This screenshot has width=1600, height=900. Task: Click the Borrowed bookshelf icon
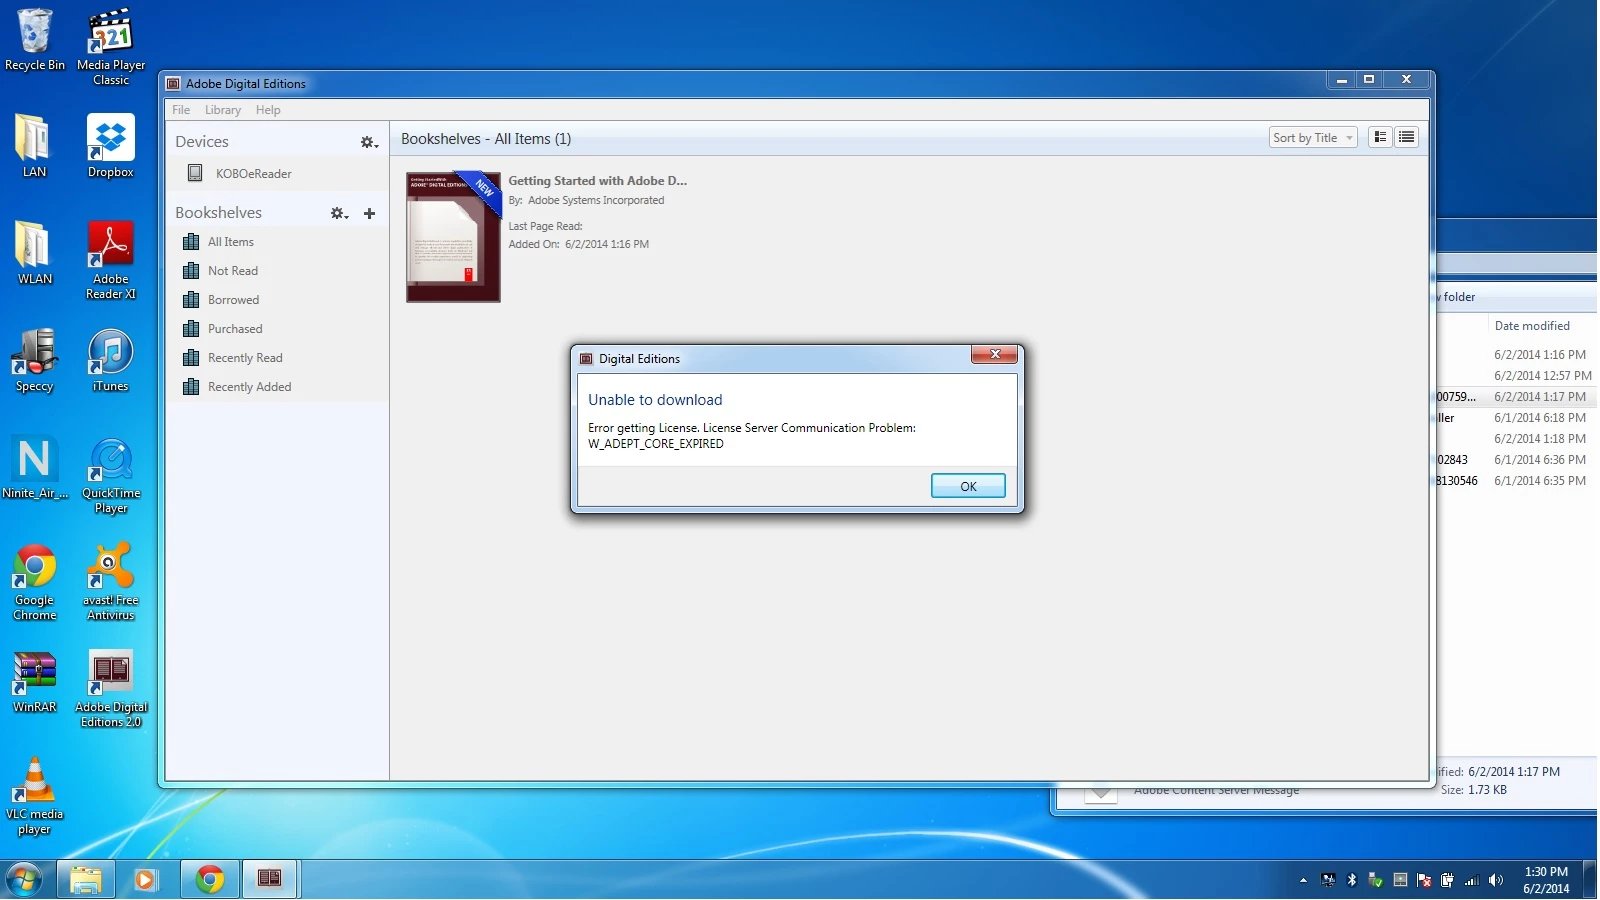(191, 300)
